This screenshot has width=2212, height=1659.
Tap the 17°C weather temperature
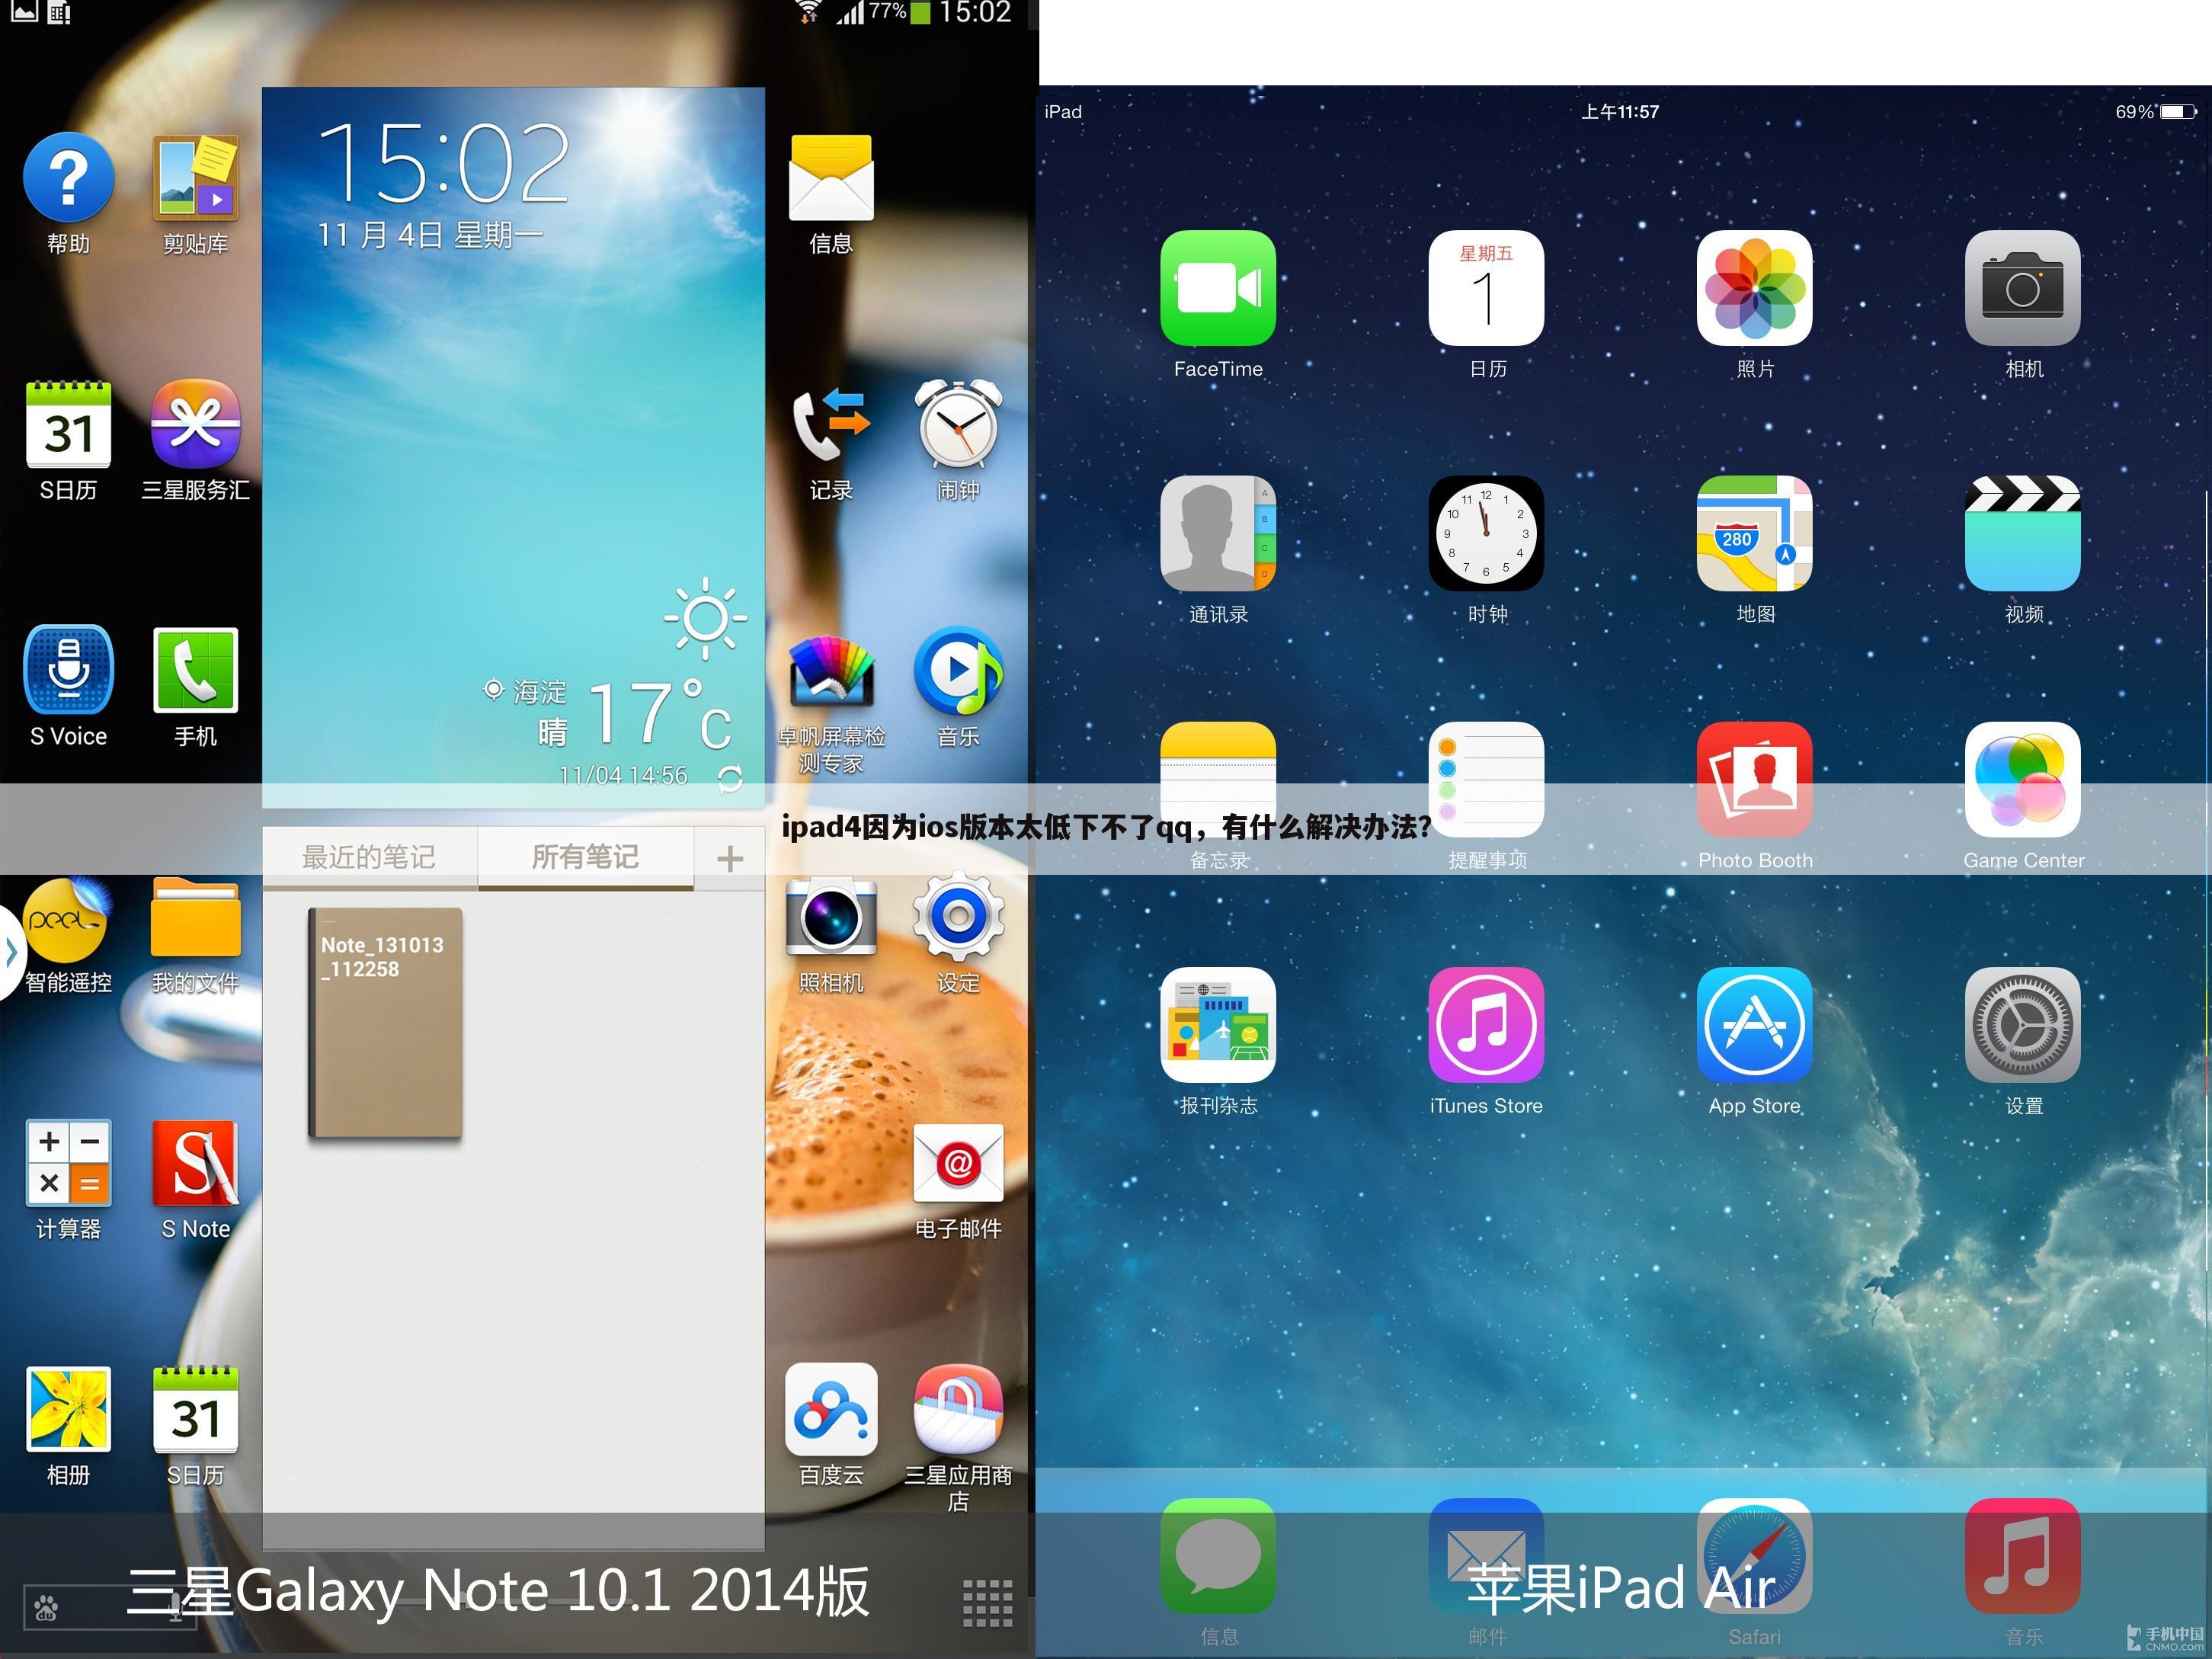660,713
